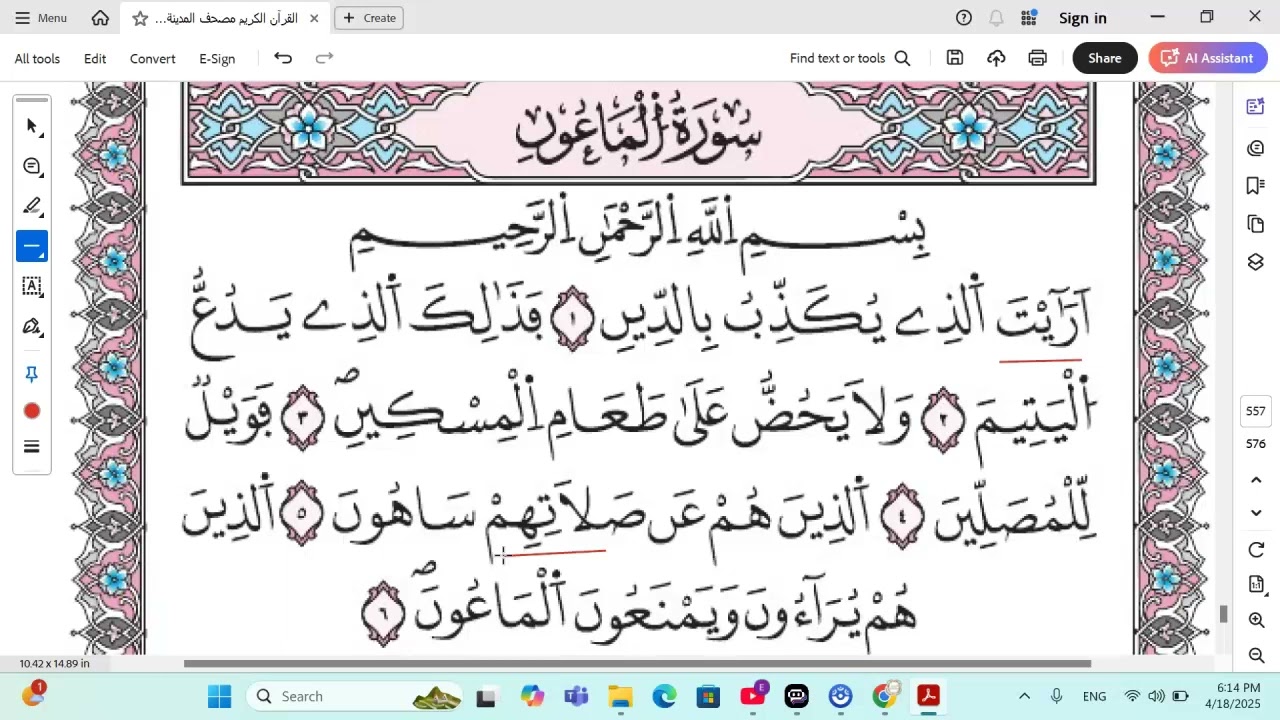The height and width of the screenshot is (720, 1280).
Task: Rotate the page clockwise
Action: point(1257,550)
